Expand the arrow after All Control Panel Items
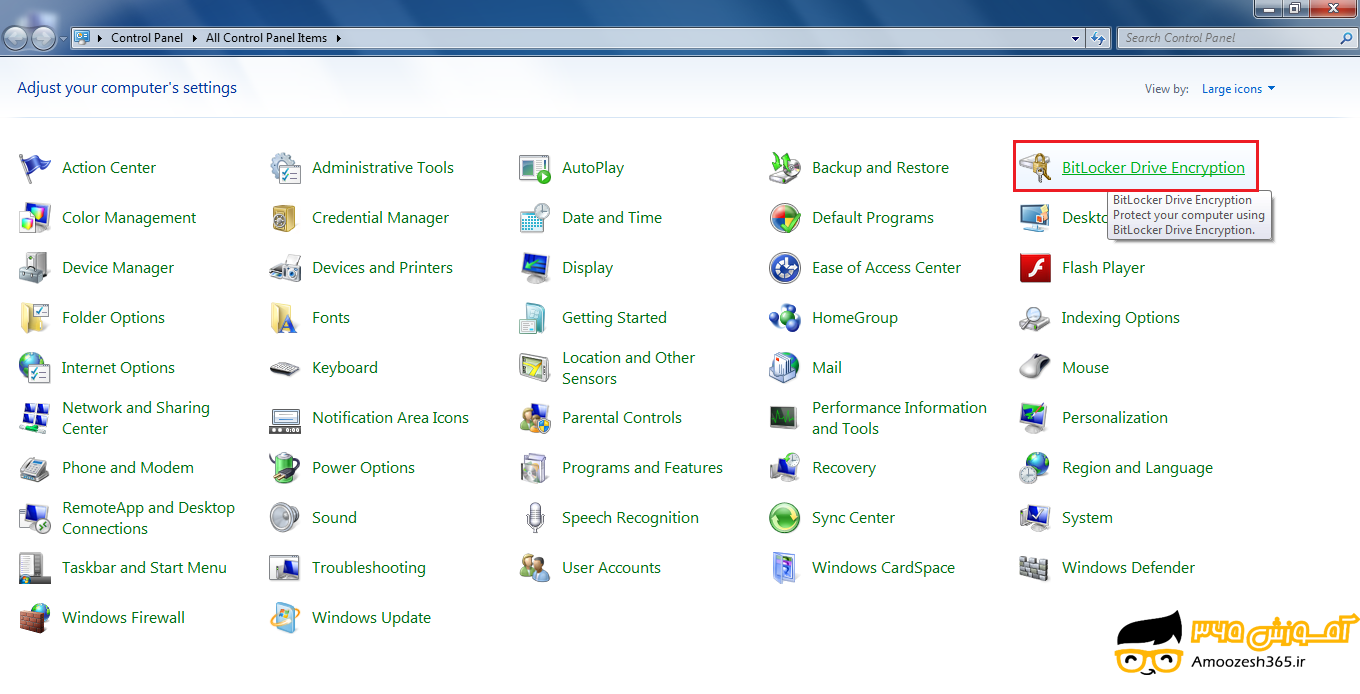 (338, 38)
